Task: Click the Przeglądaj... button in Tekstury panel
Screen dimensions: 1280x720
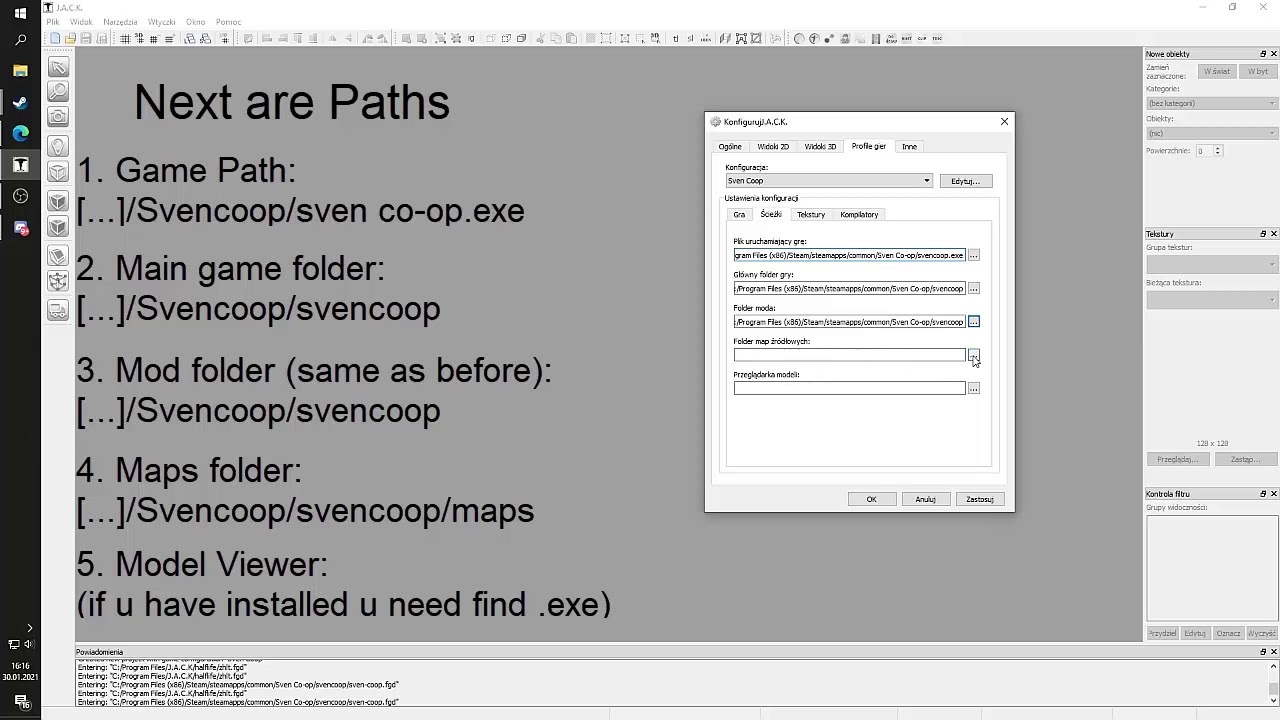Action: point(1177,459)
